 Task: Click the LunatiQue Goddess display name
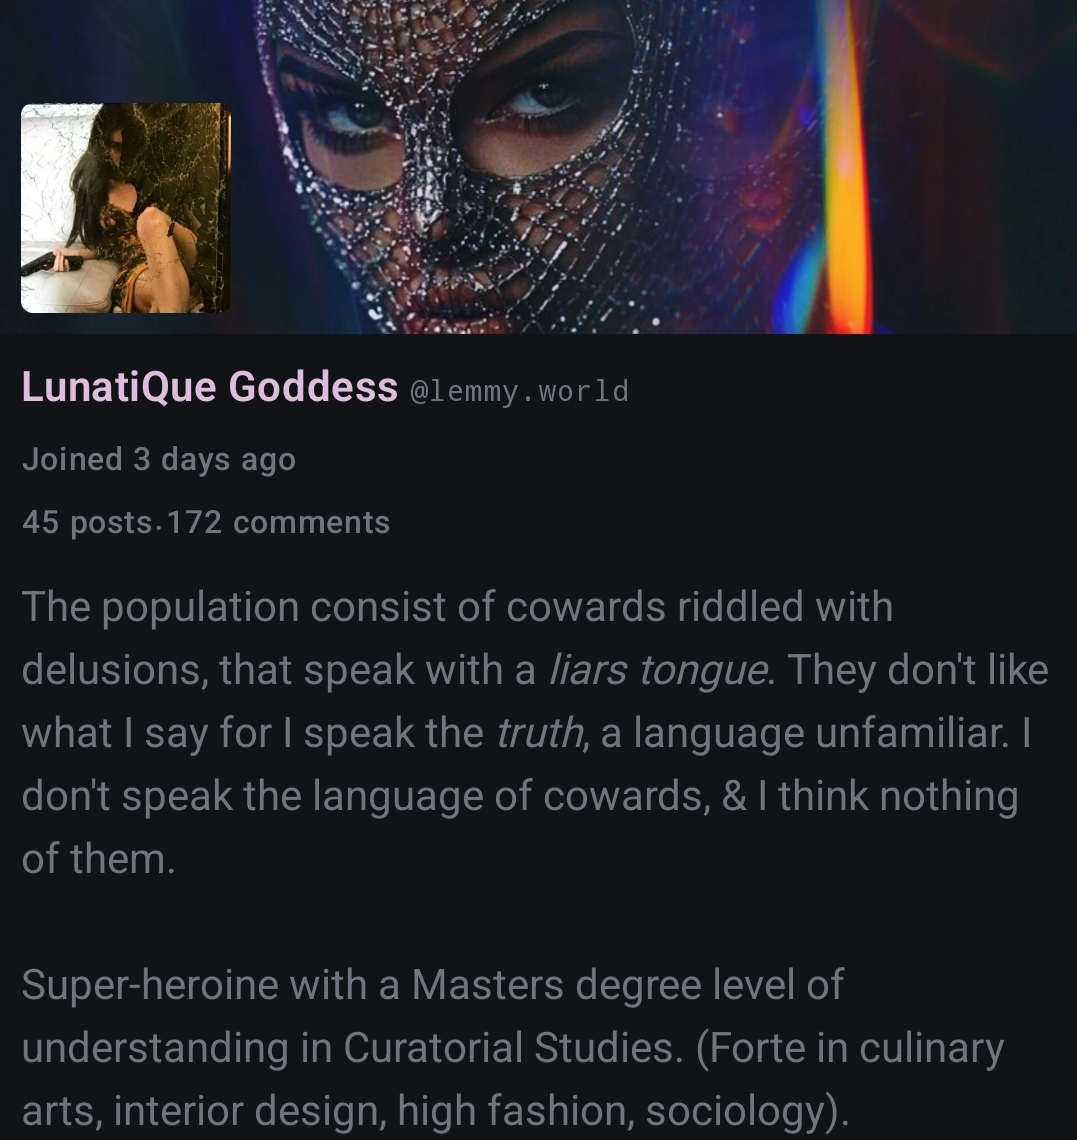pos(209,386)
